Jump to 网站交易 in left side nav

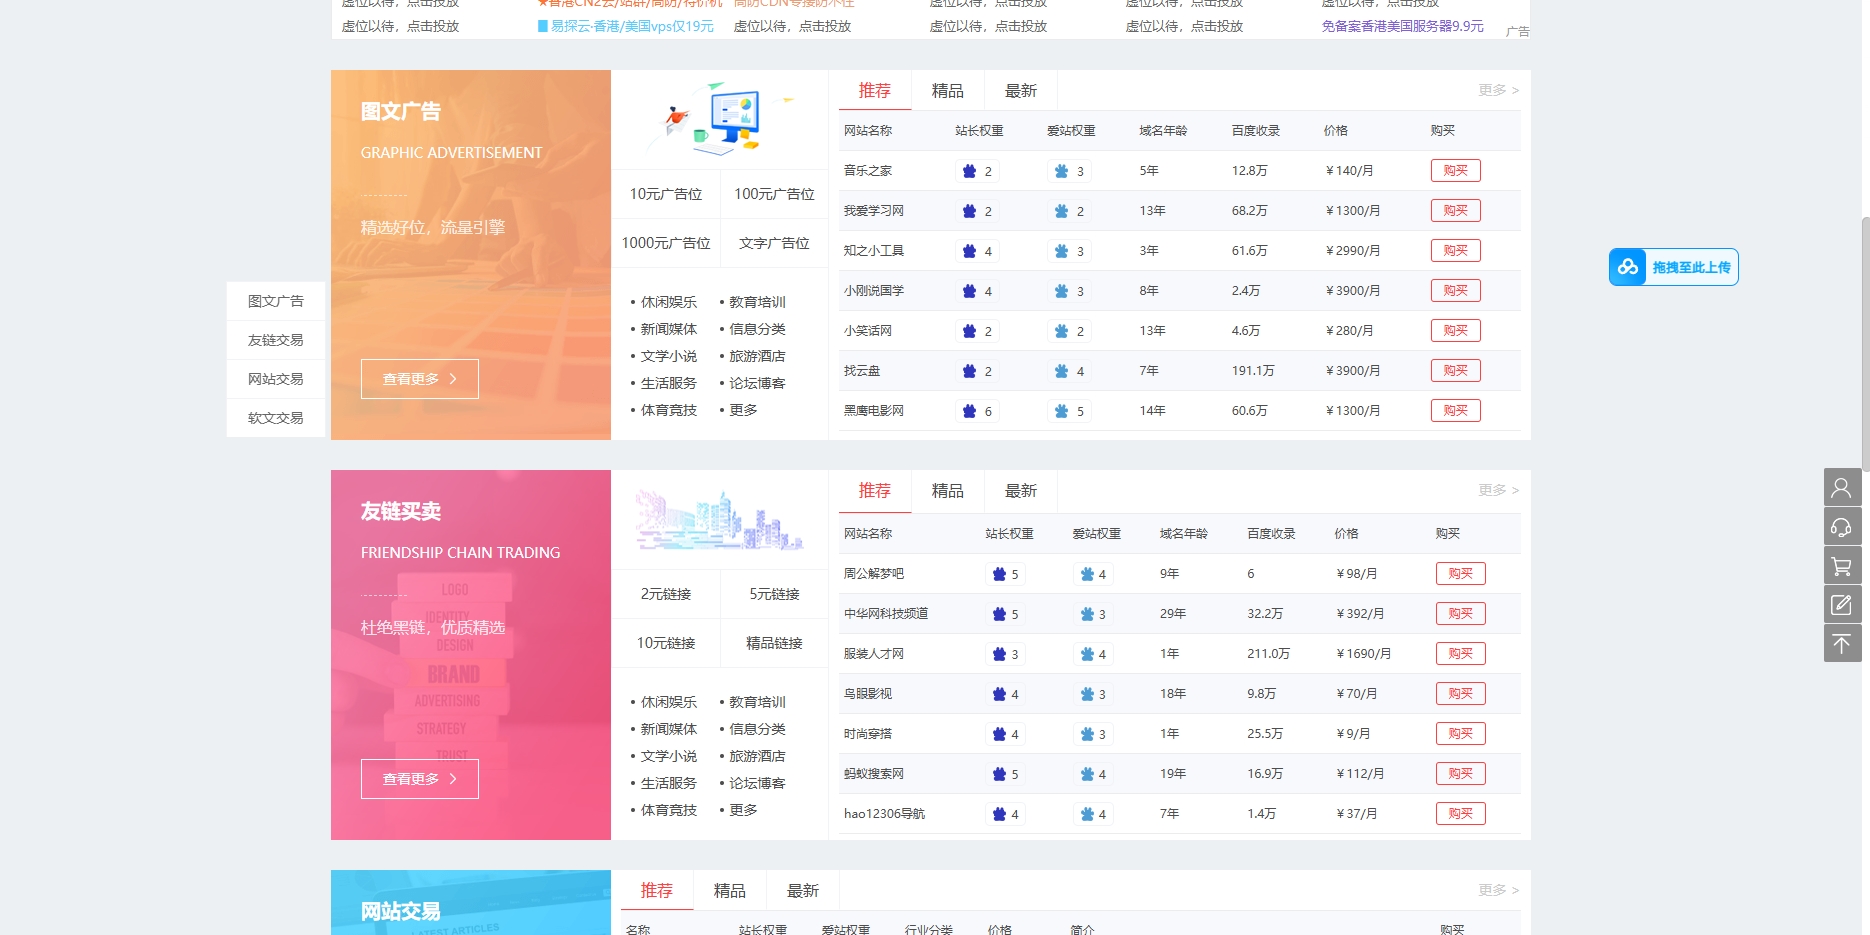click(x=276, y=379)
